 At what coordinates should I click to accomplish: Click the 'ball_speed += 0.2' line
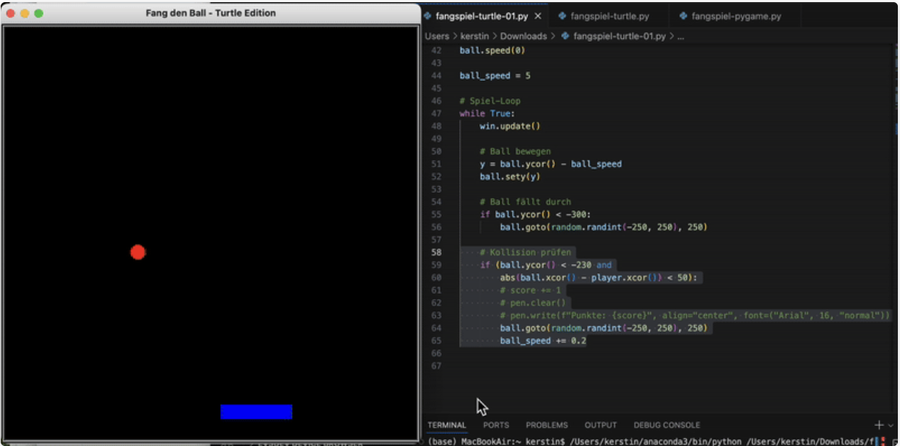coord(543,341)
